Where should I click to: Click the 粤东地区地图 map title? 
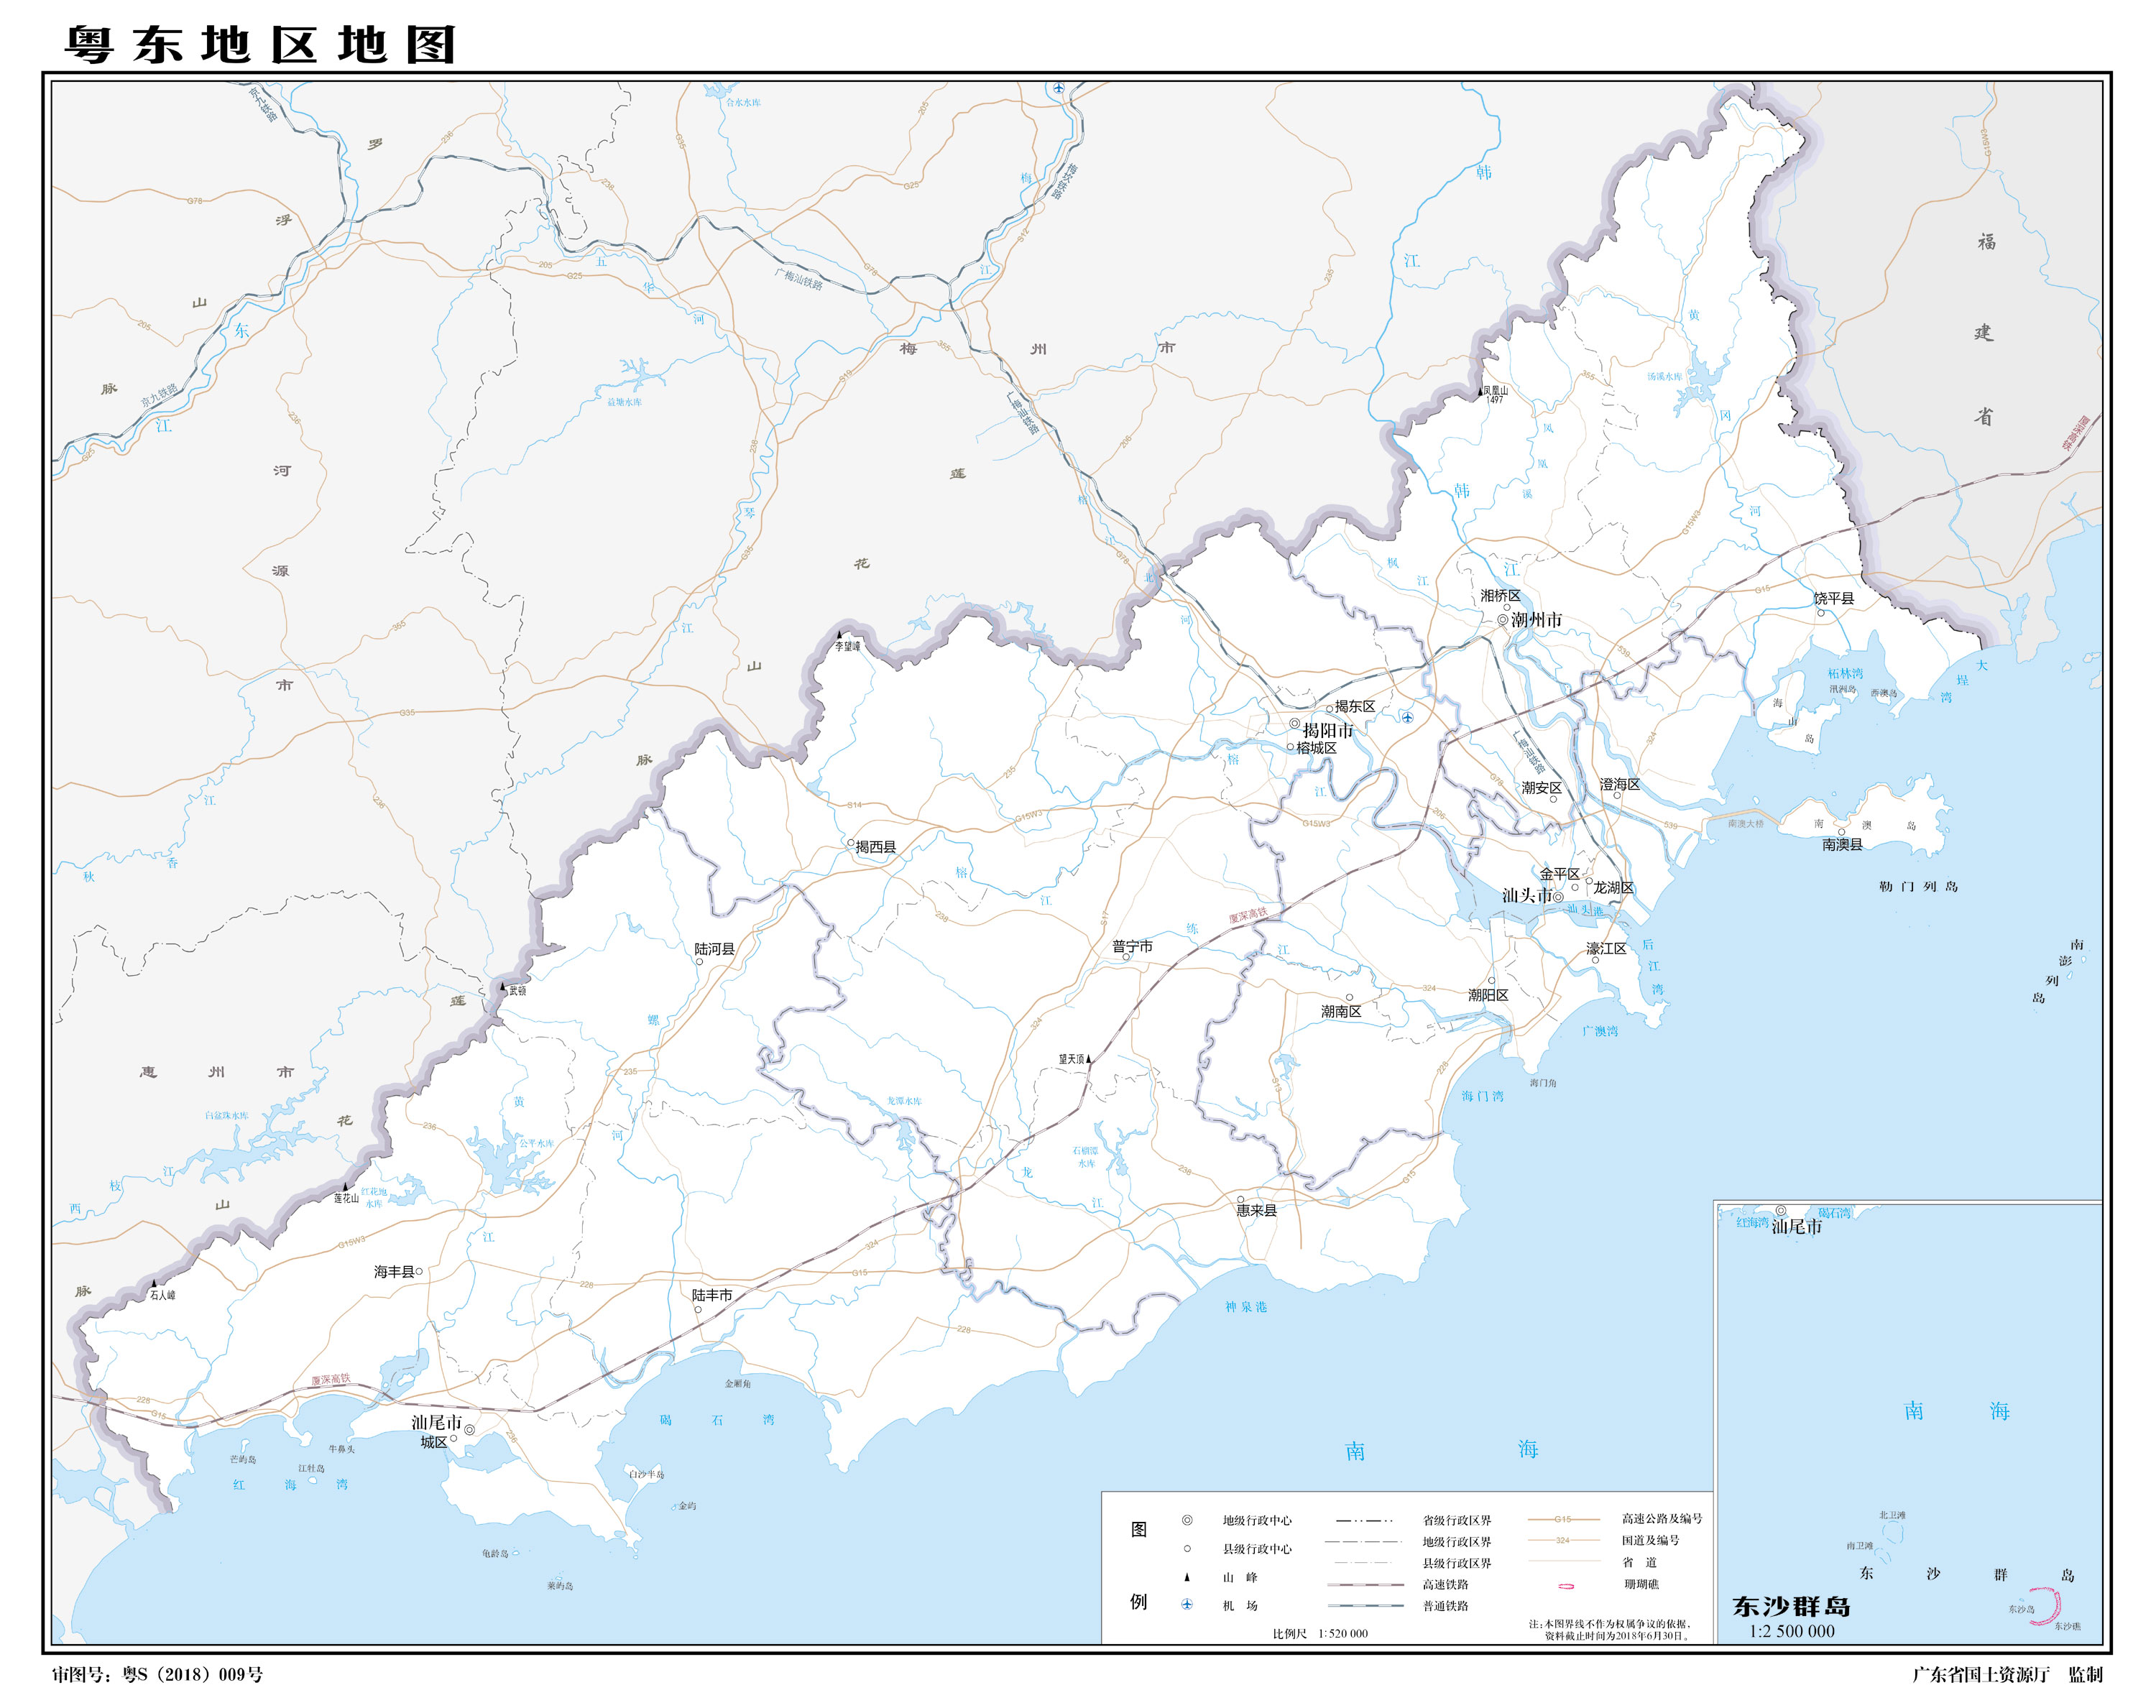point(261,45)
